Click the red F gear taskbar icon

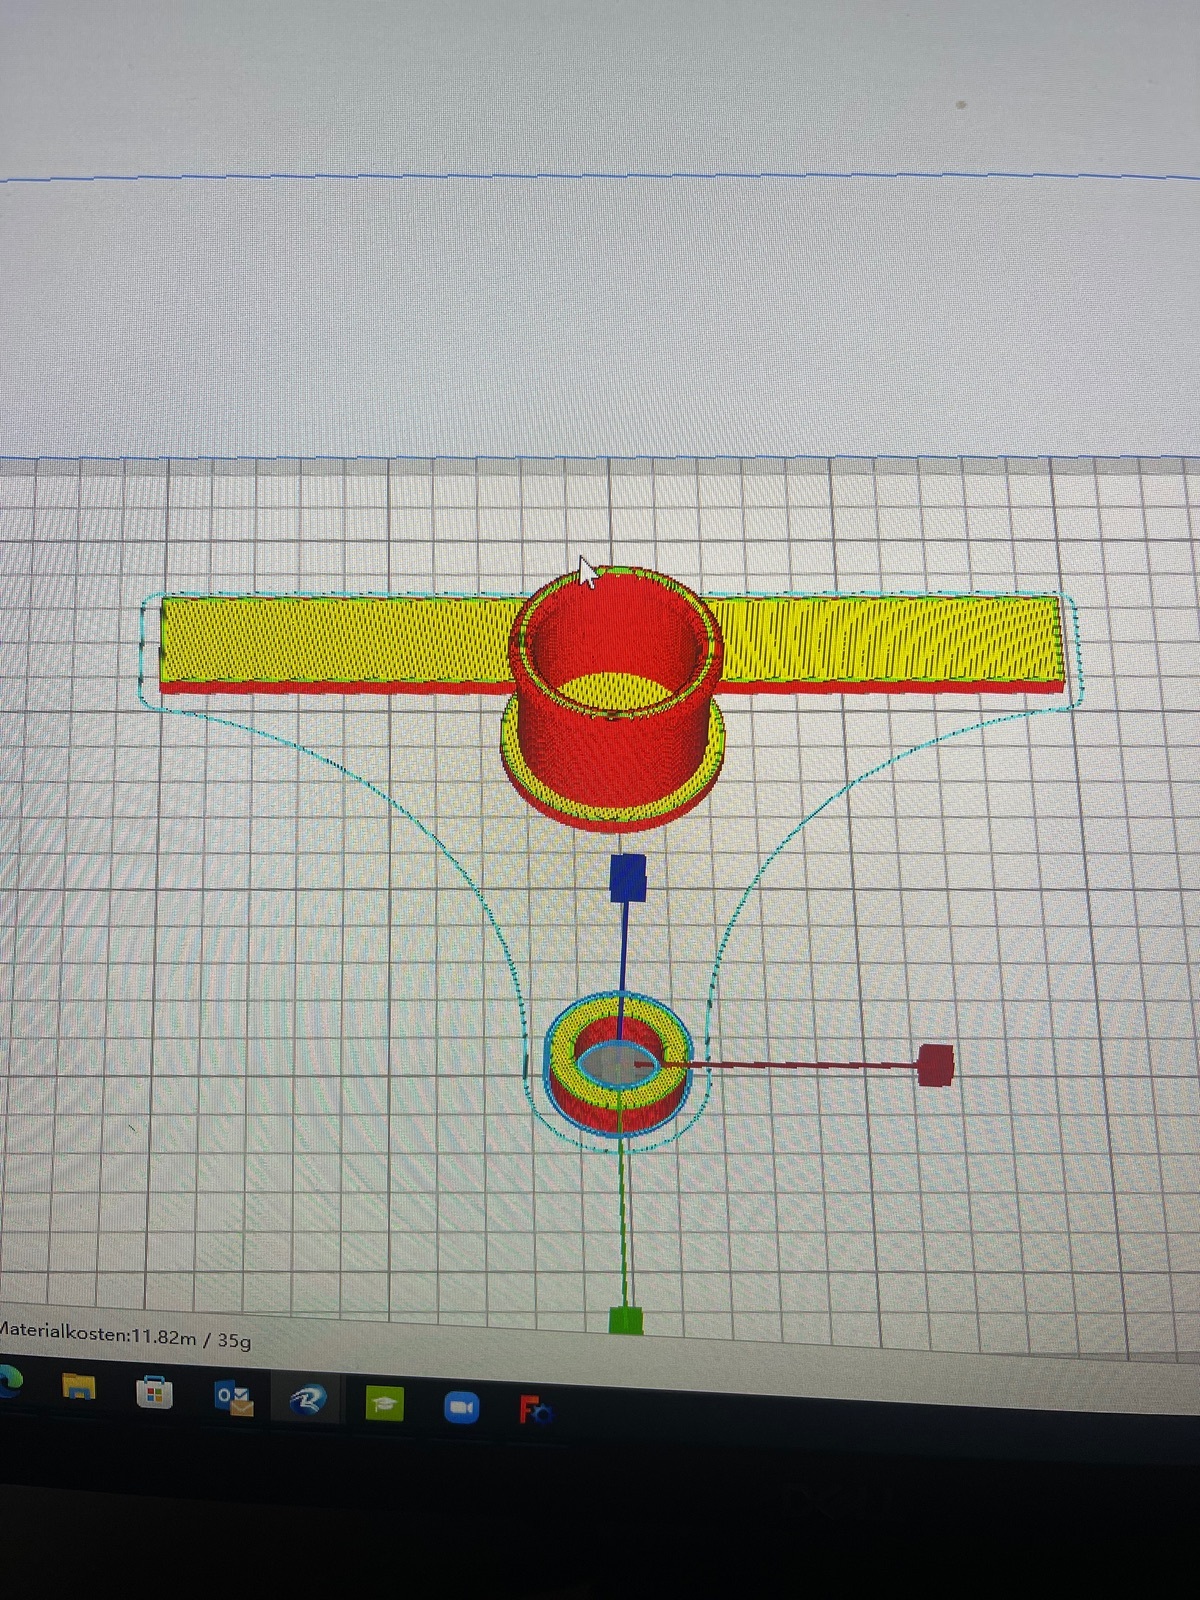coord(535,1411)
